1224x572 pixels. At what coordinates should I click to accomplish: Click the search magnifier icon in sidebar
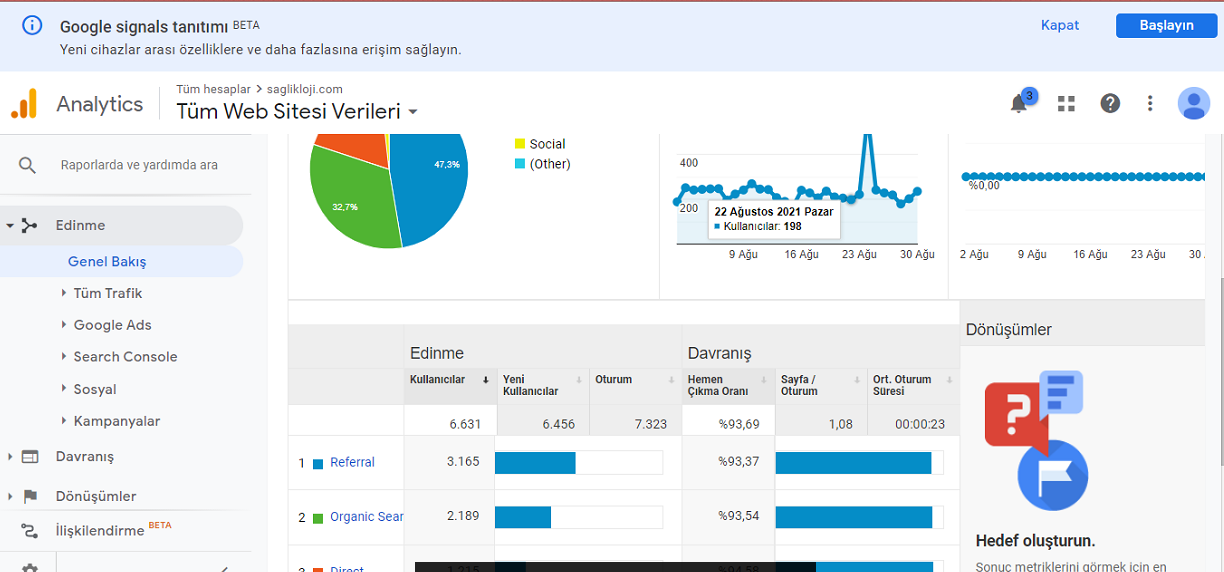(27, 165)
